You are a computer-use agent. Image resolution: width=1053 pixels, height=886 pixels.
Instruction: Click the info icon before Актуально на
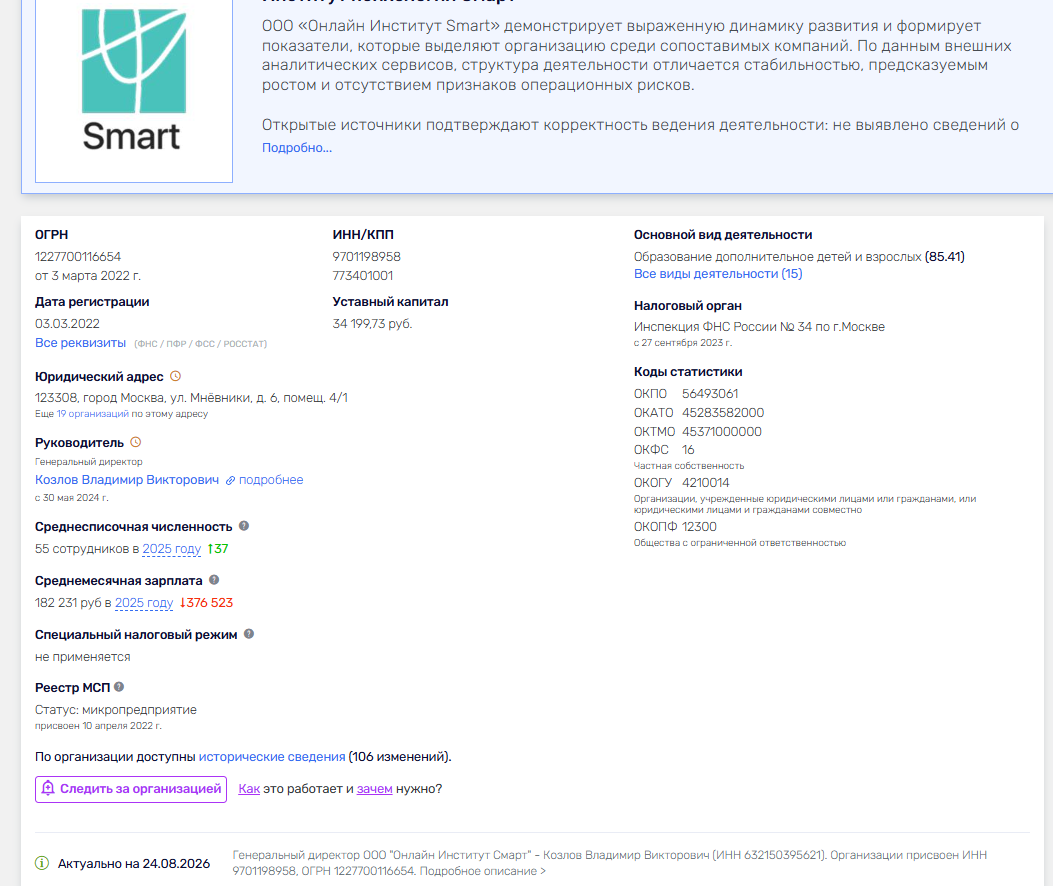click(42, 863)
